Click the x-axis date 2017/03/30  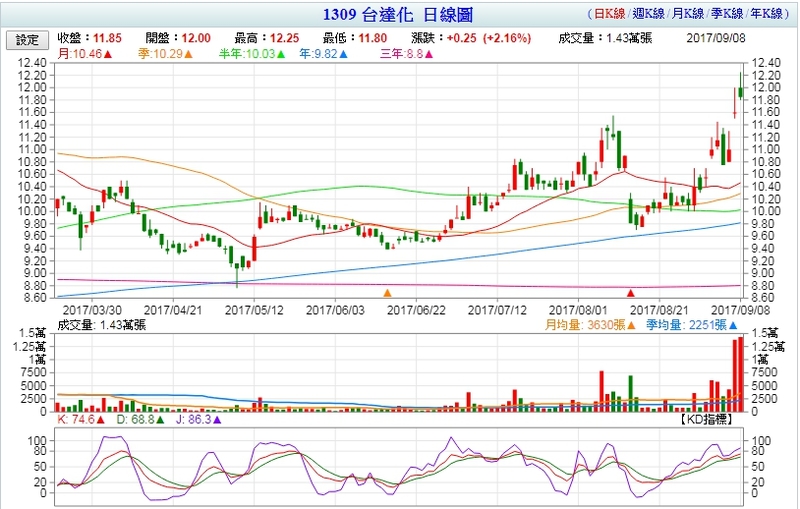(x=92, y=310)
